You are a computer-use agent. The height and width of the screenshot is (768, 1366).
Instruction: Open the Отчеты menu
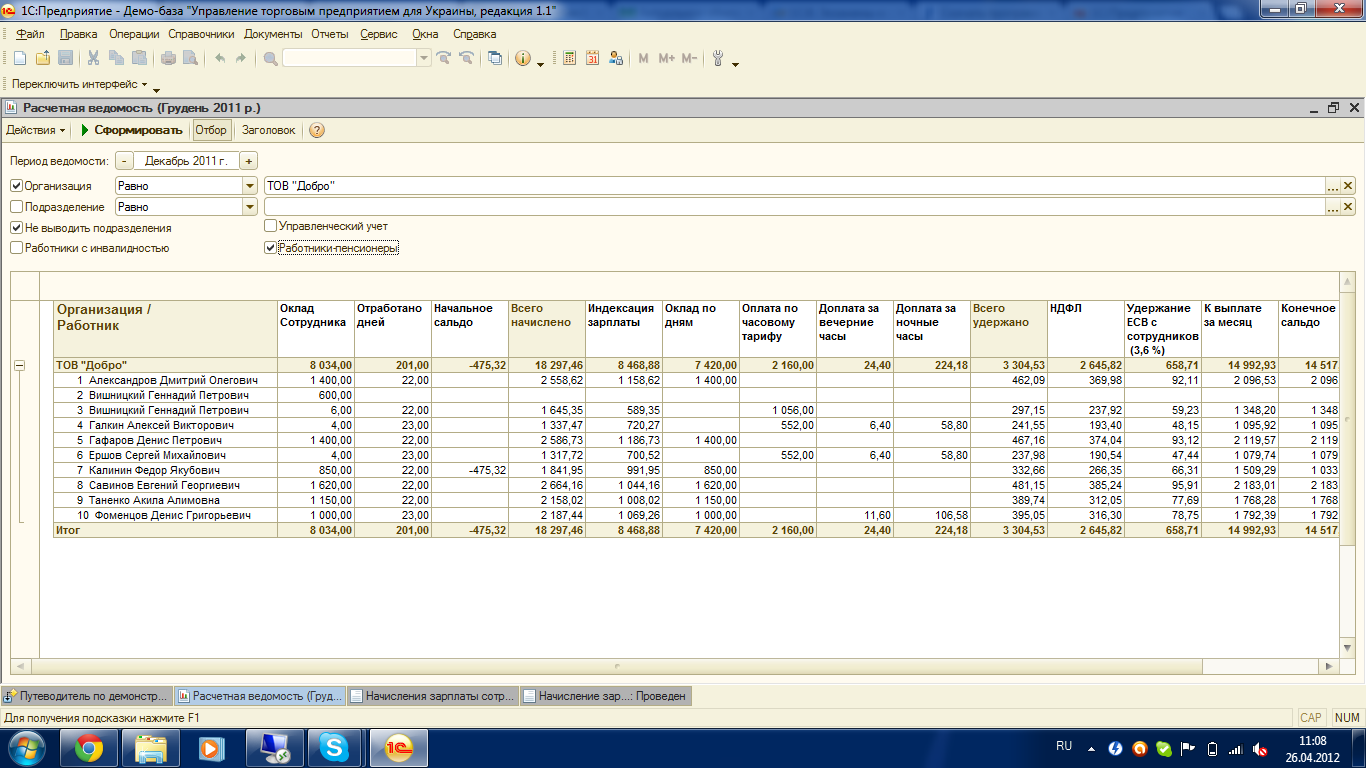click(x=329, y=34)
